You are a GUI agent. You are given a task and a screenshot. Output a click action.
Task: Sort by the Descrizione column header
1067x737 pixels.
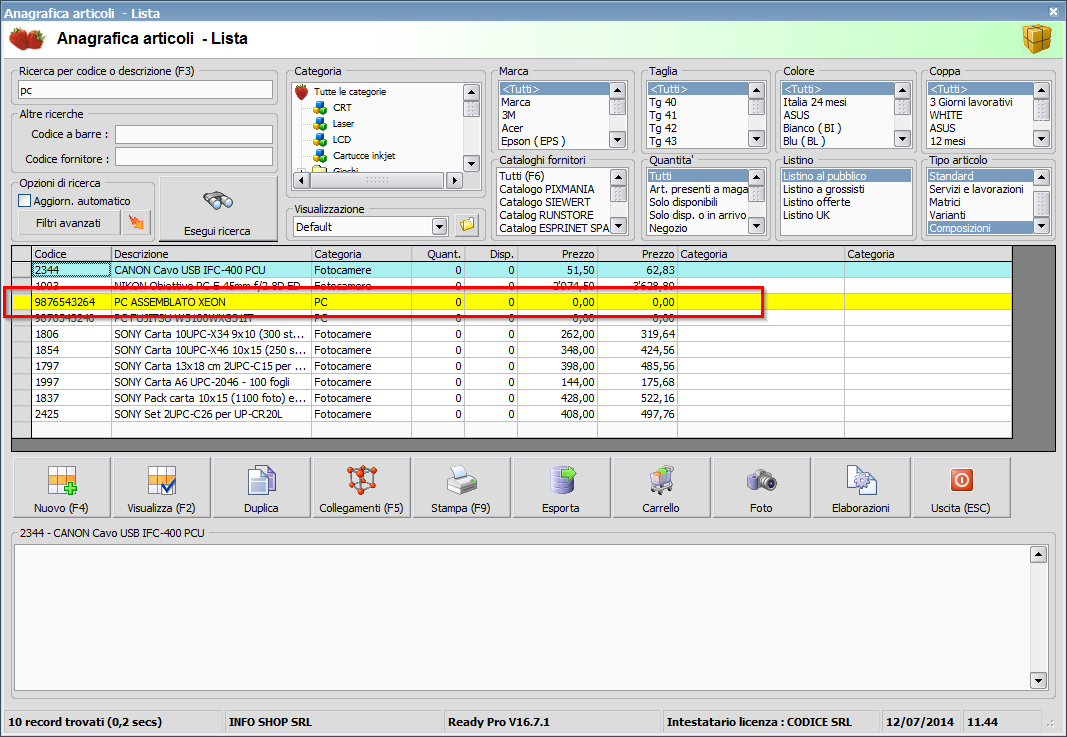coord(212,254)
